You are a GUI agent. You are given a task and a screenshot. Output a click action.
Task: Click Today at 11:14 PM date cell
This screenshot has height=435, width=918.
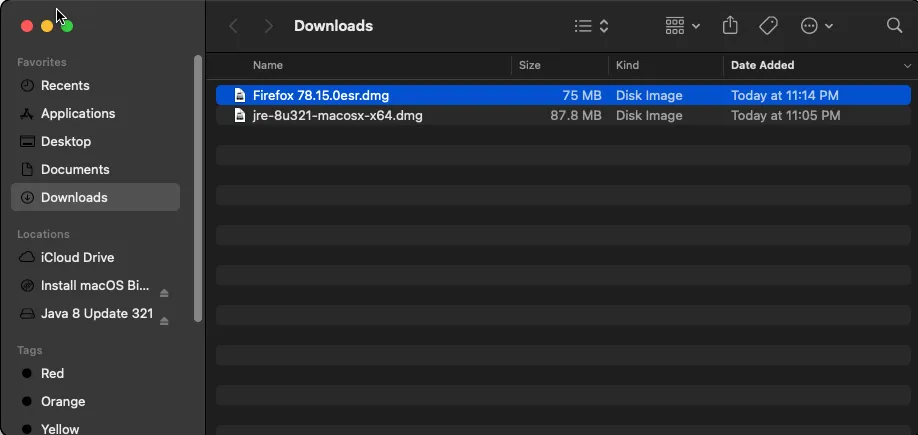click(x=785, y=95)
